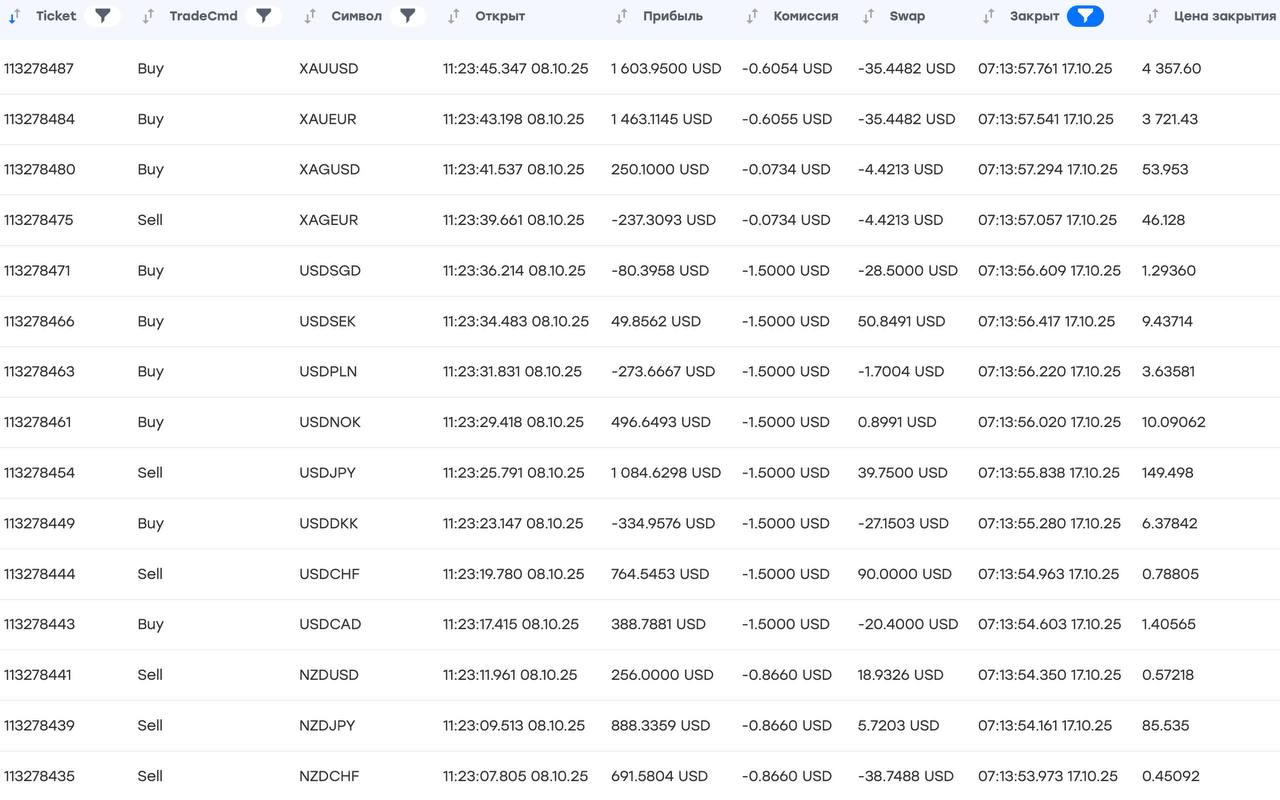Click the sort arrows beside Комиссия header
Image resolution: width=1280 pixels, height=800 pixels.
(x=752, y=16)
